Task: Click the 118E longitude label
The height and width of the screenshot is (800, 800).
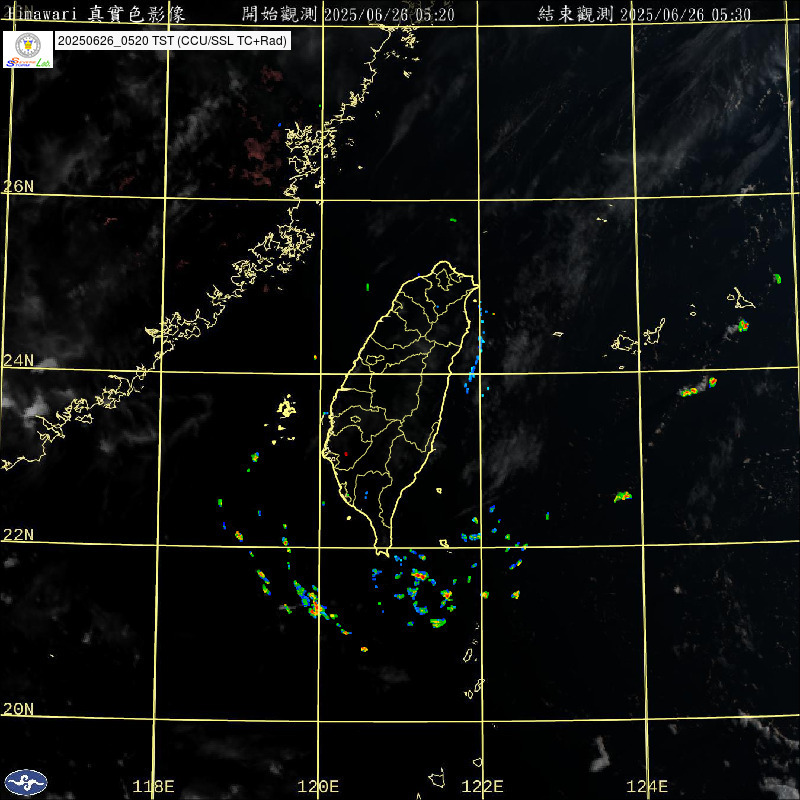Action: 153,786
